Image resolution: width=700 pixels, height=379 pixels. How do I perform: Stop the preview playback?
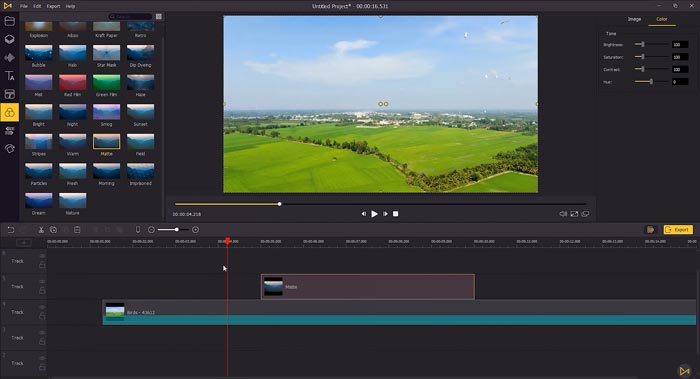(396, 214)
